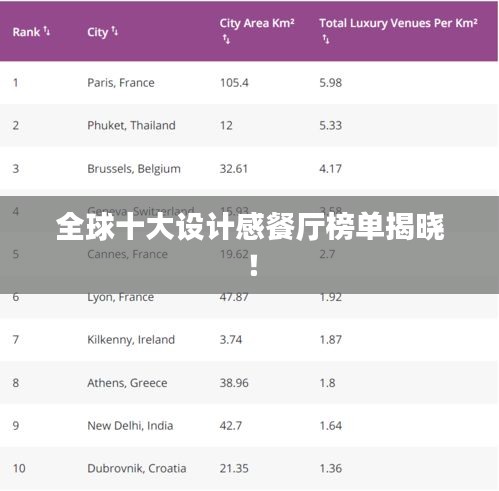Click New Delhi, India entry

point(130,426)
